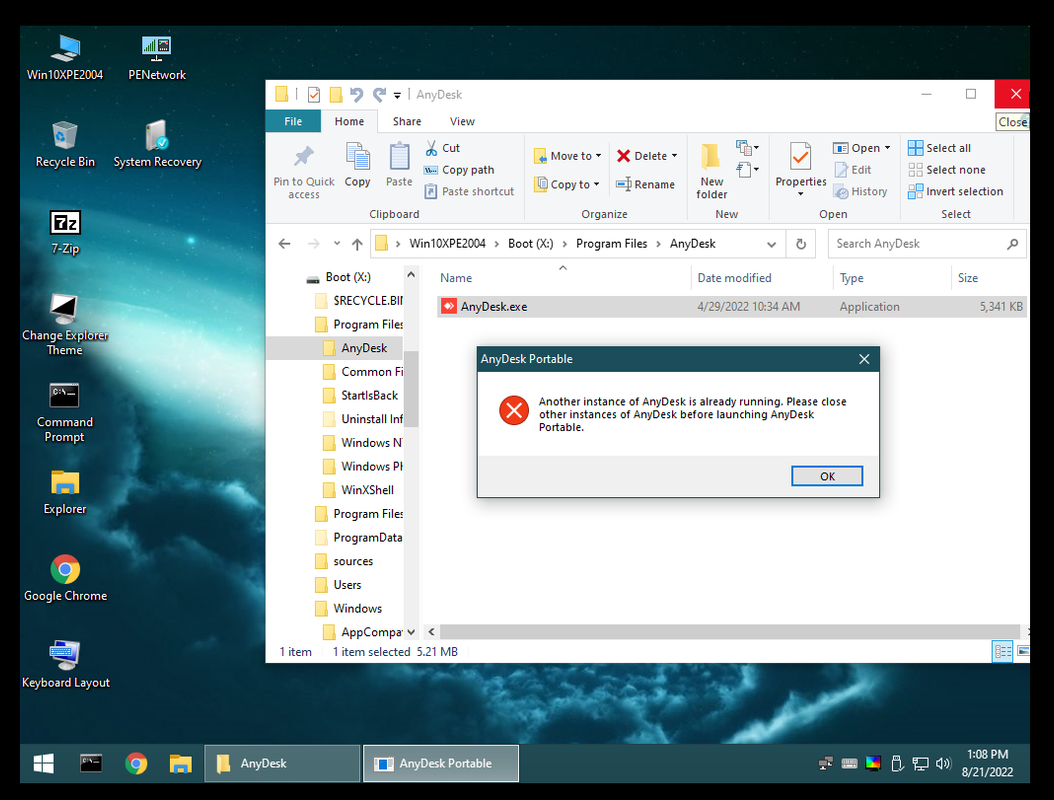The image size is (1054, 800).
Task: Launch Command Prompt desktop shortcut
Action: coord(65,412)
